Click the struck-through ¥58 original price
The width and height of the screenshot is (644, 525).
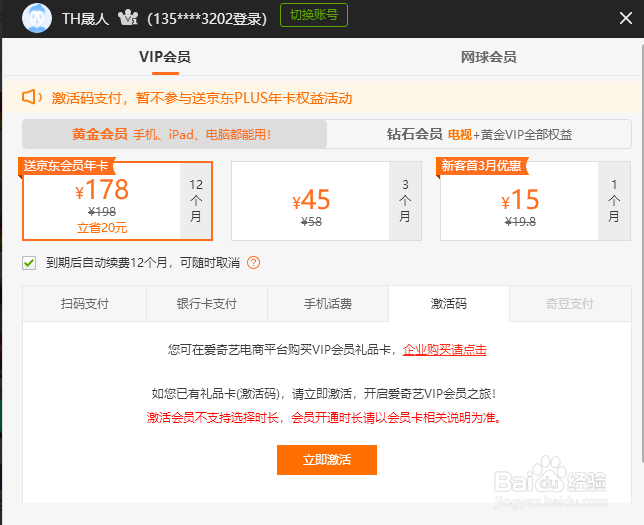click(x=311, y=222)
